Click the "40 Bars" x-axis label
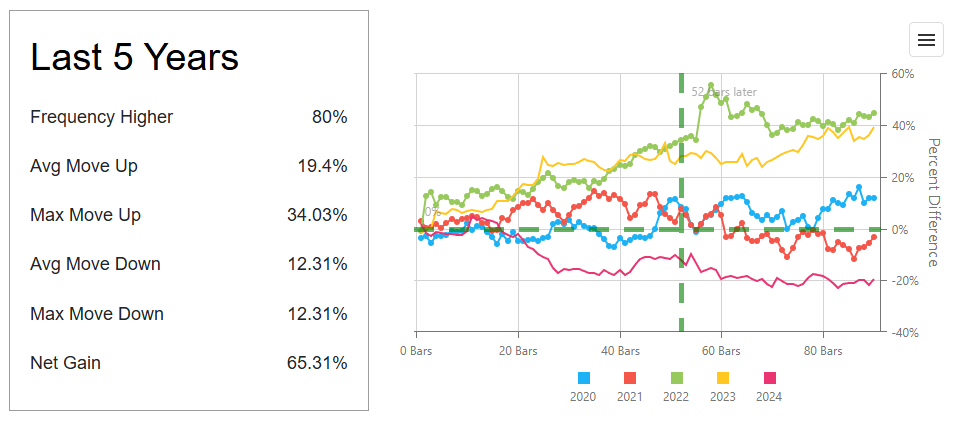Viewport: 958px width, 422px height. tap(620, 351)
